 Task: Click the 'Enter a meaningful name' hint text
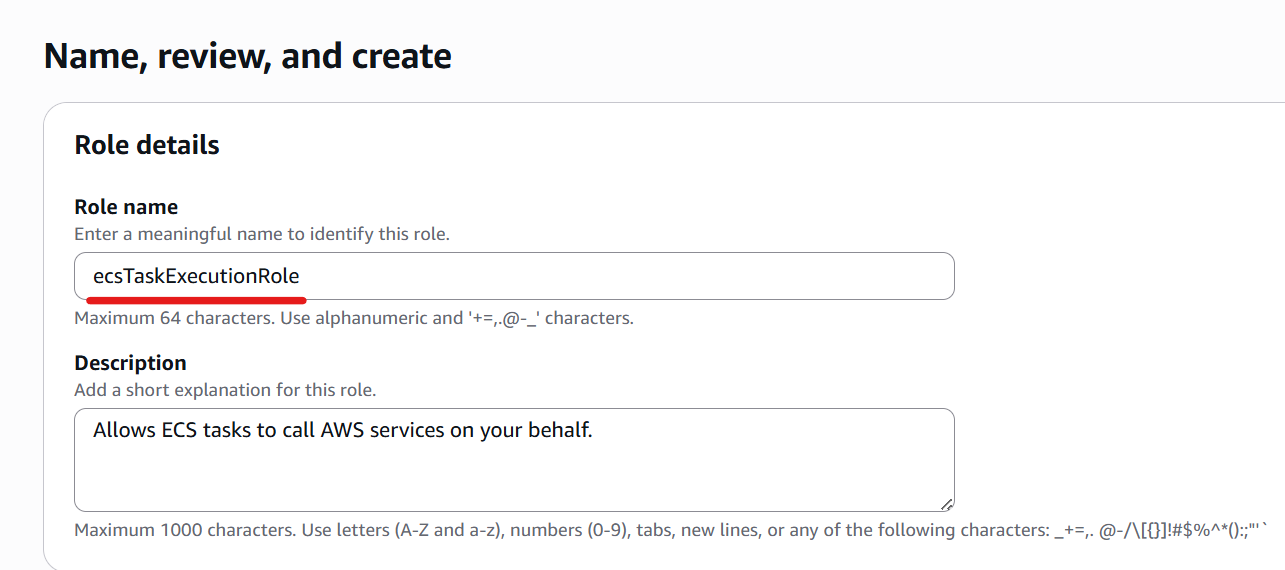(262, 235)
